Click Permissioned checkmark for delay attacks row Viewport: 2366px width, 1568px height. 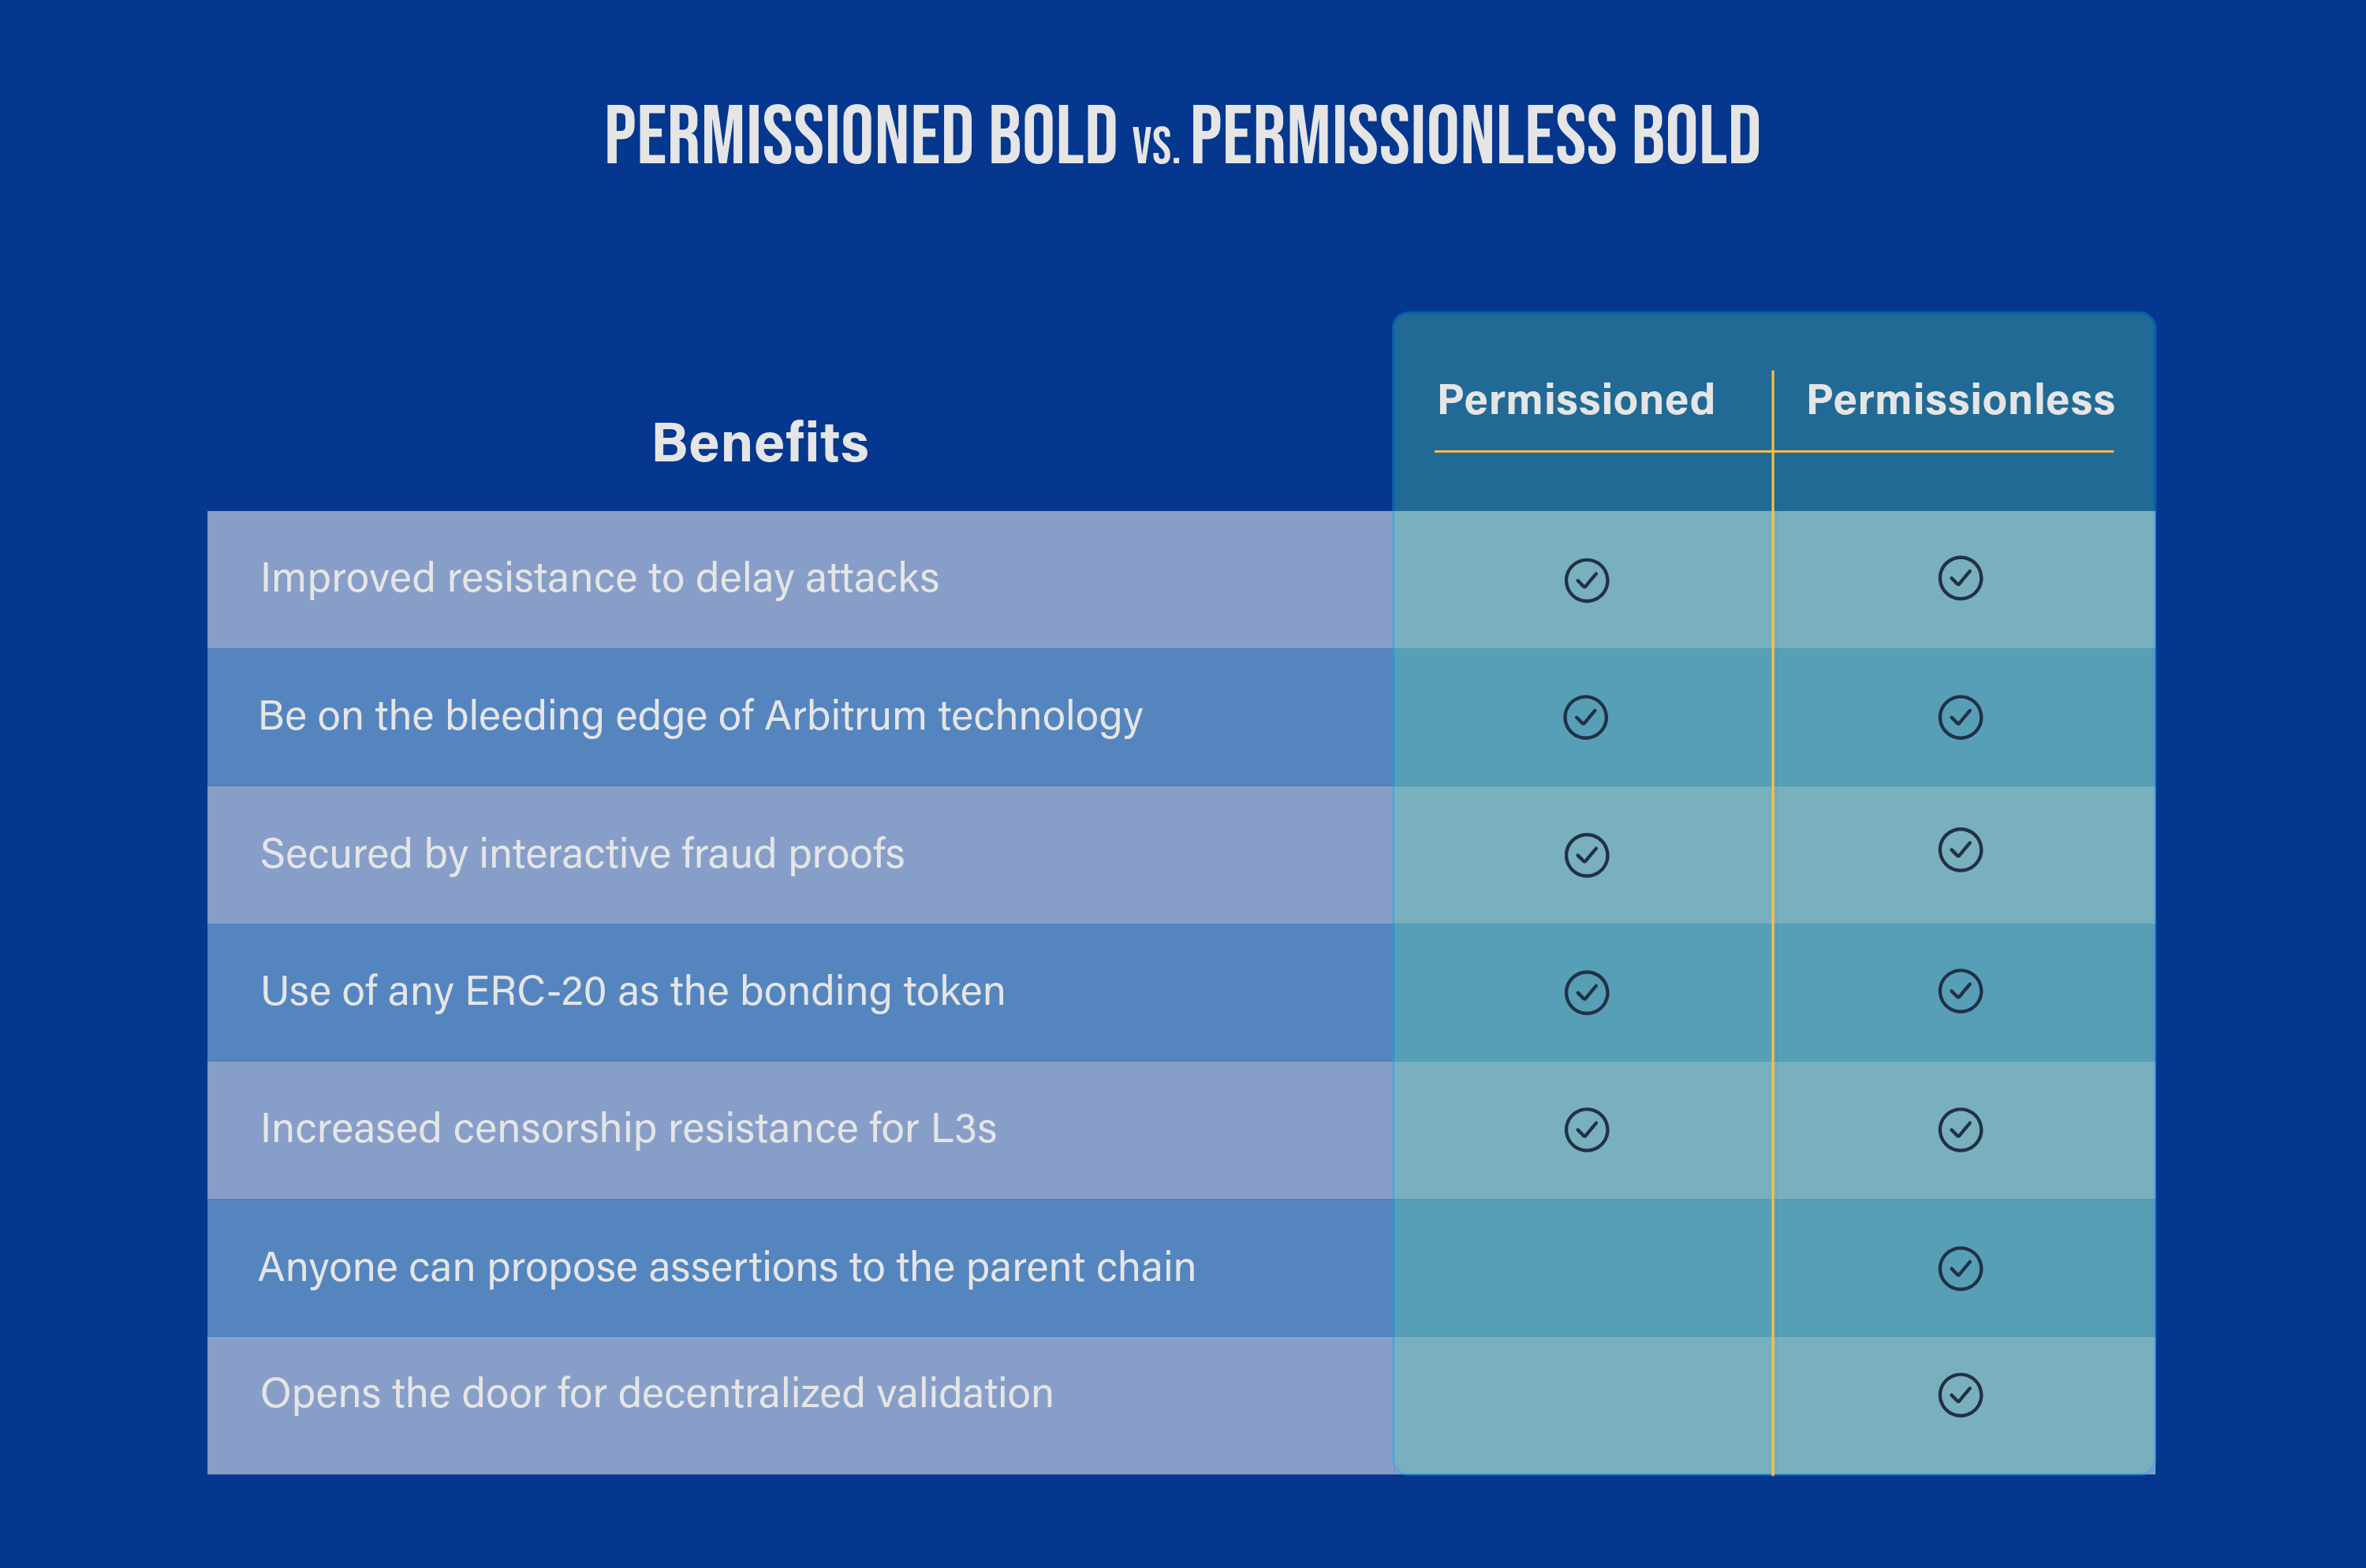click(x=1586, y=580)
